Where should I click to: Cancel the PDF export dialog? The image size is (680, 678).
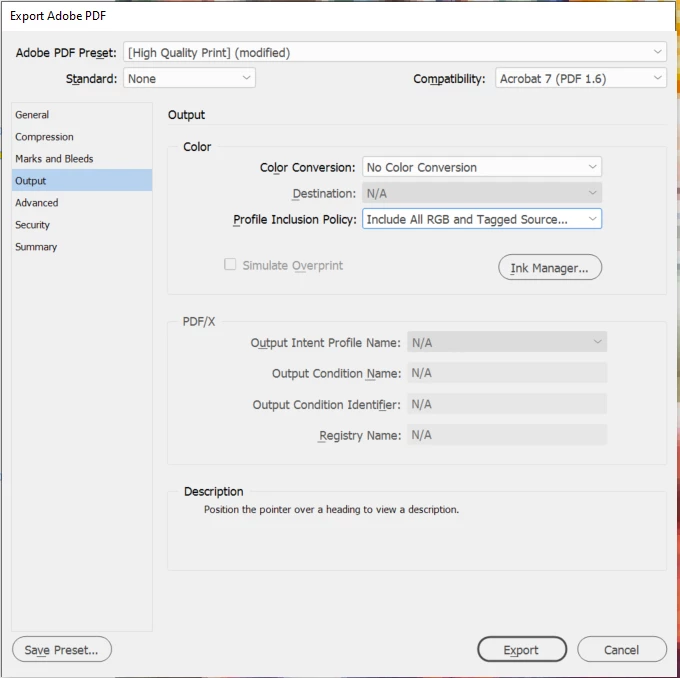(621, 649)
